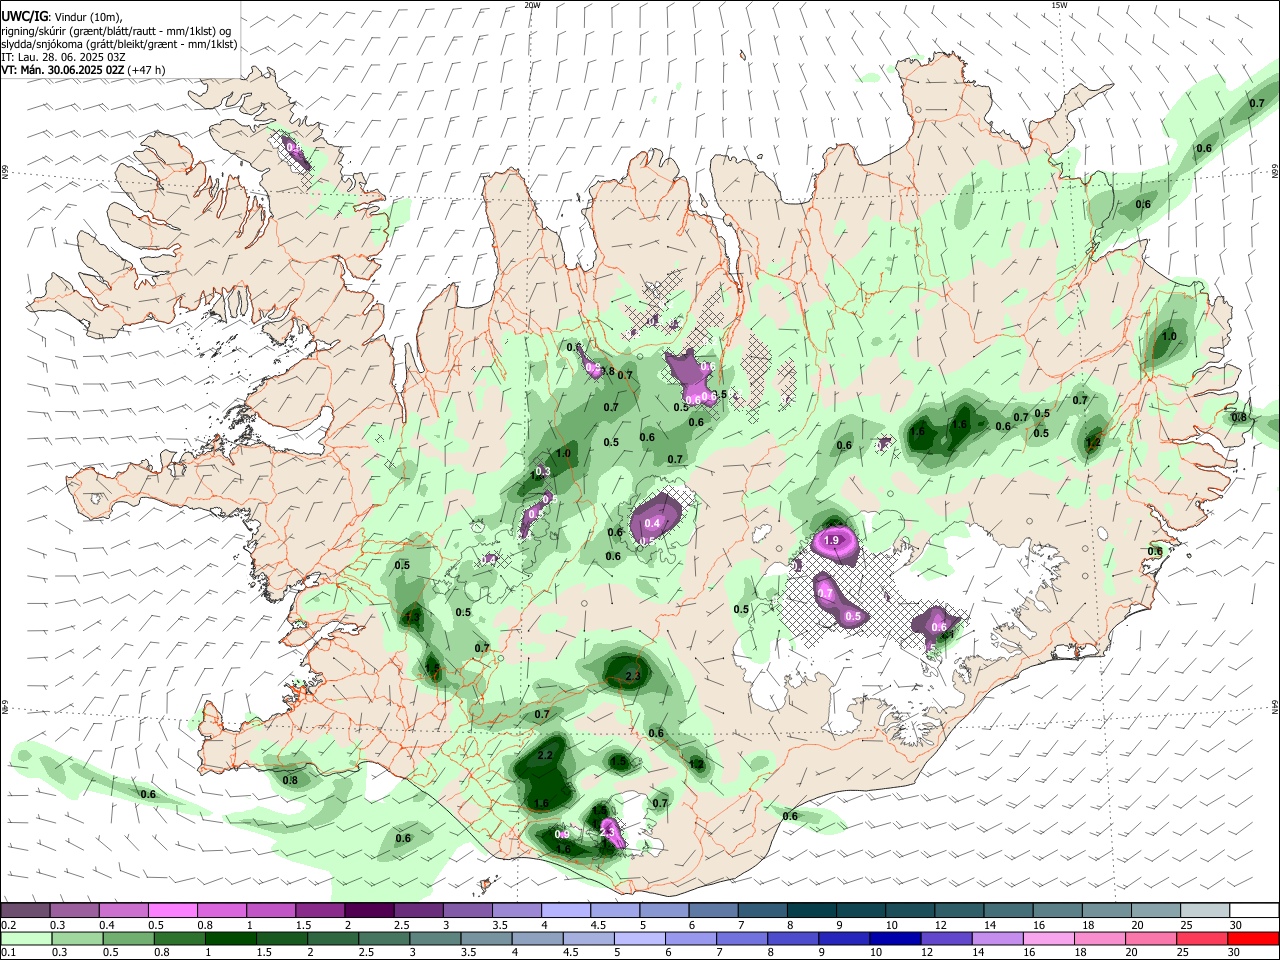This screenshot has width=1280, height=960.
Task: Click the 'VT: Mán. 30.06.2025 02Z (+47 h)' line
Action: (x=83, y=70)
